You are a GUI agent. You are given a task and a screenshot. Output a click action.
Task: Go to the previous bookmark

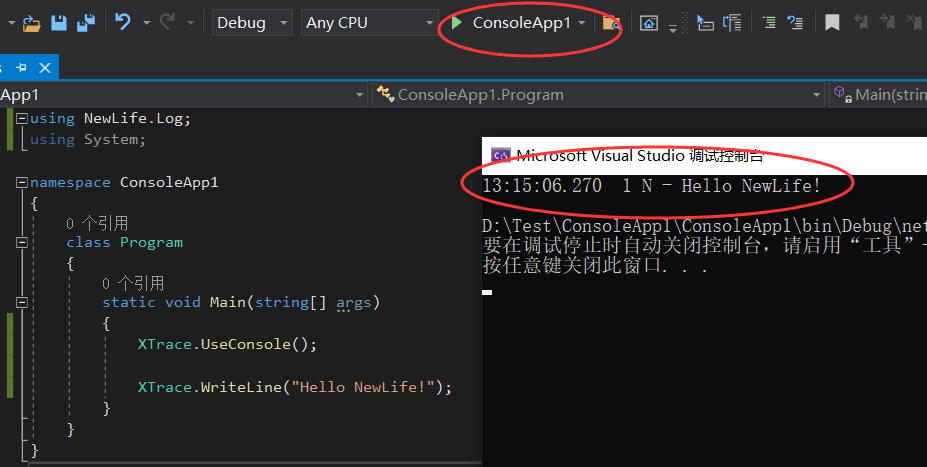[x=861, y=22]
